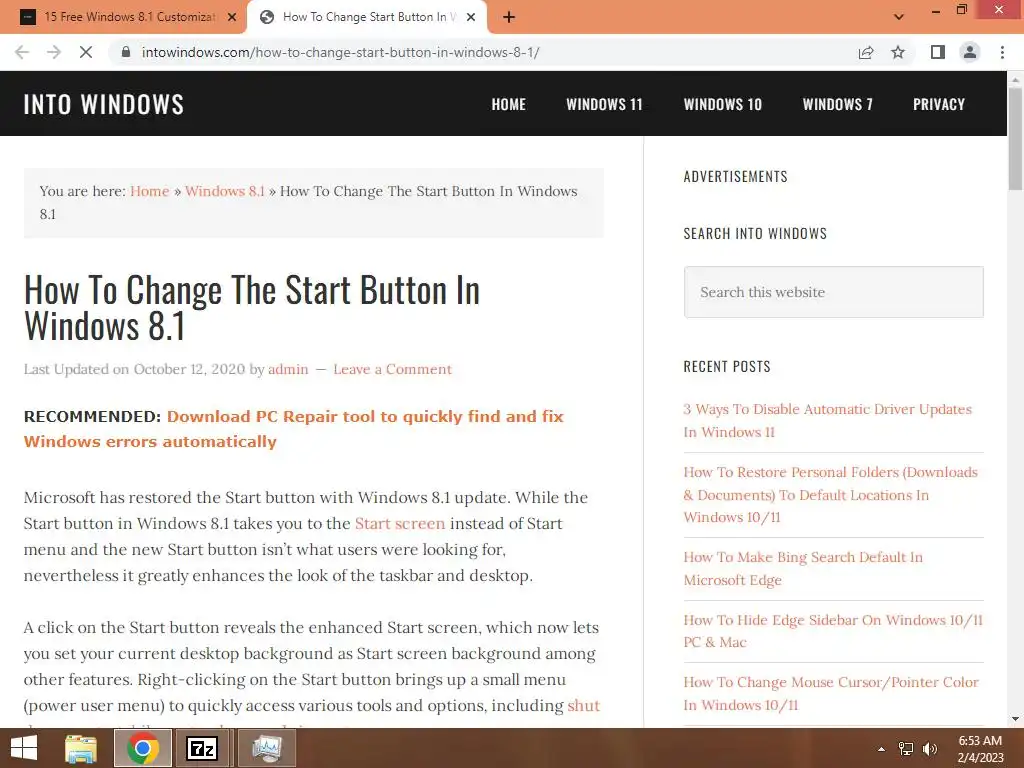Open 7-Zip from the taskbar
This screenshot has height=768, width=1024.
pos(202,748)
